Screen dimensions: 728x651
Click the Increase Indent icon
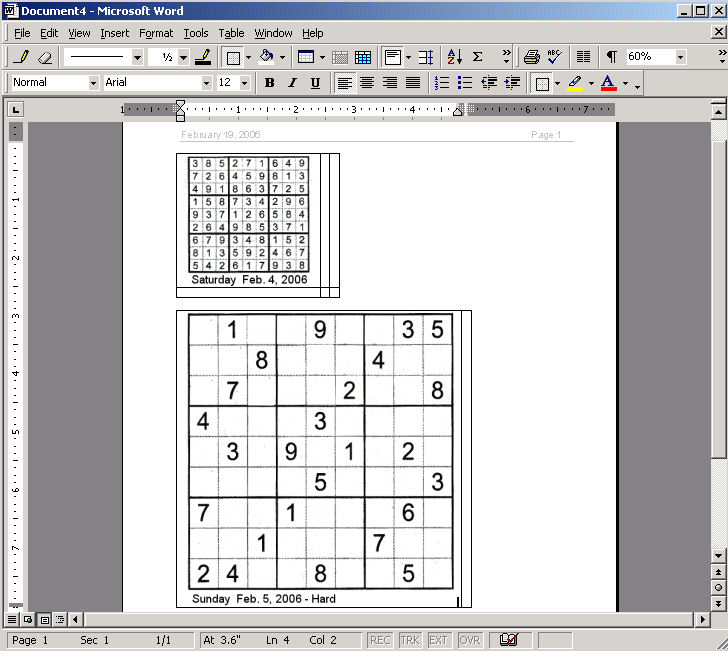click(511, 83)
